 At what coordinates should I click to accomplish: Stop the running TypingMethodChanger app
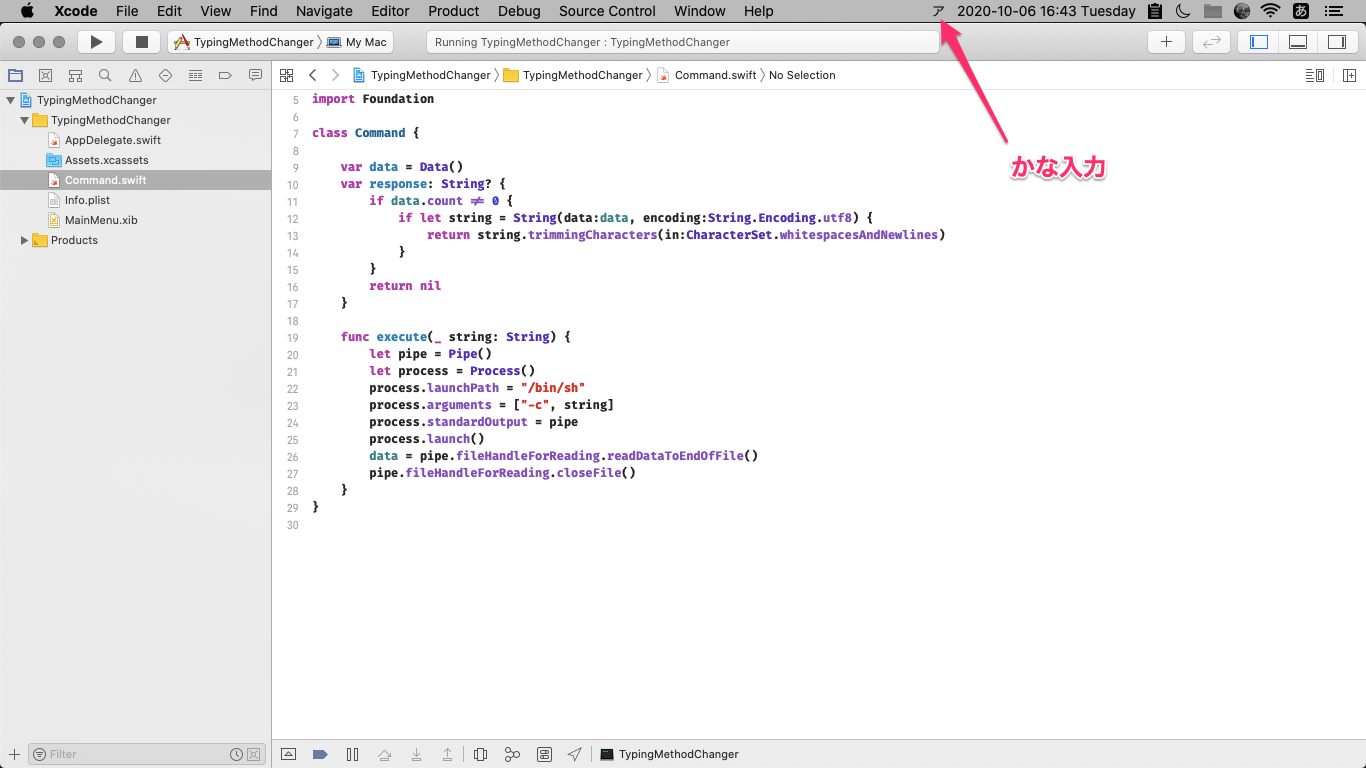point(141,42)
